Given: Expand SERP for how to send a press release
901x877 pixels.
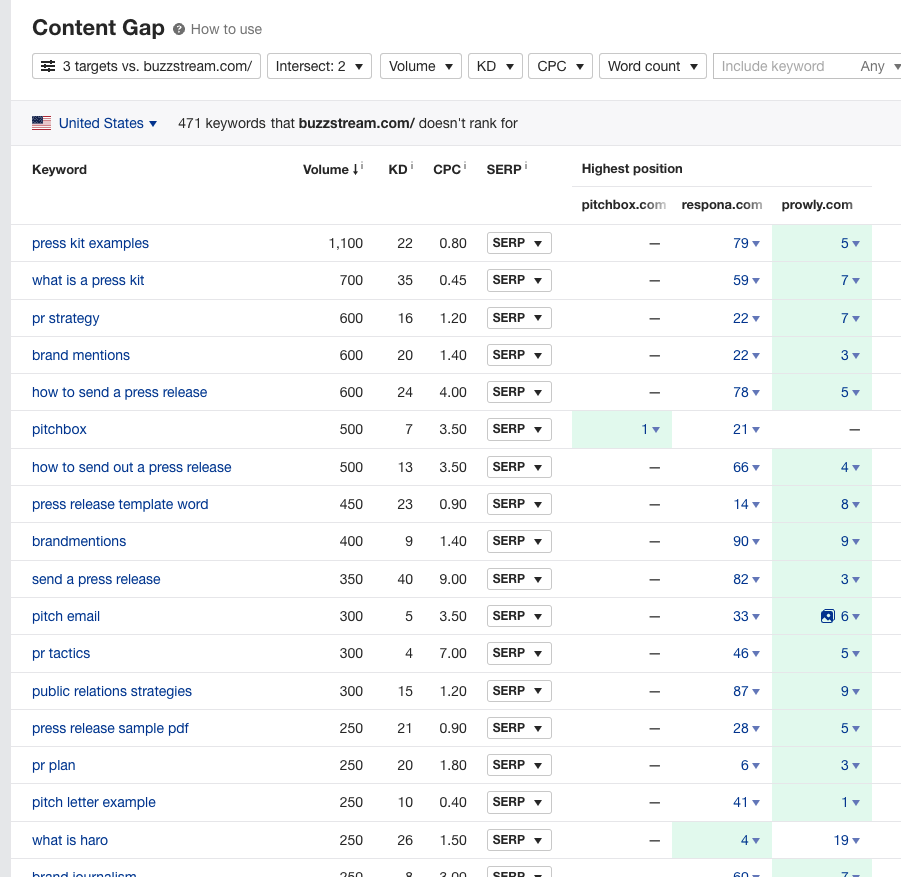Looking at the screenshot, I should click(x=519, y=393).
